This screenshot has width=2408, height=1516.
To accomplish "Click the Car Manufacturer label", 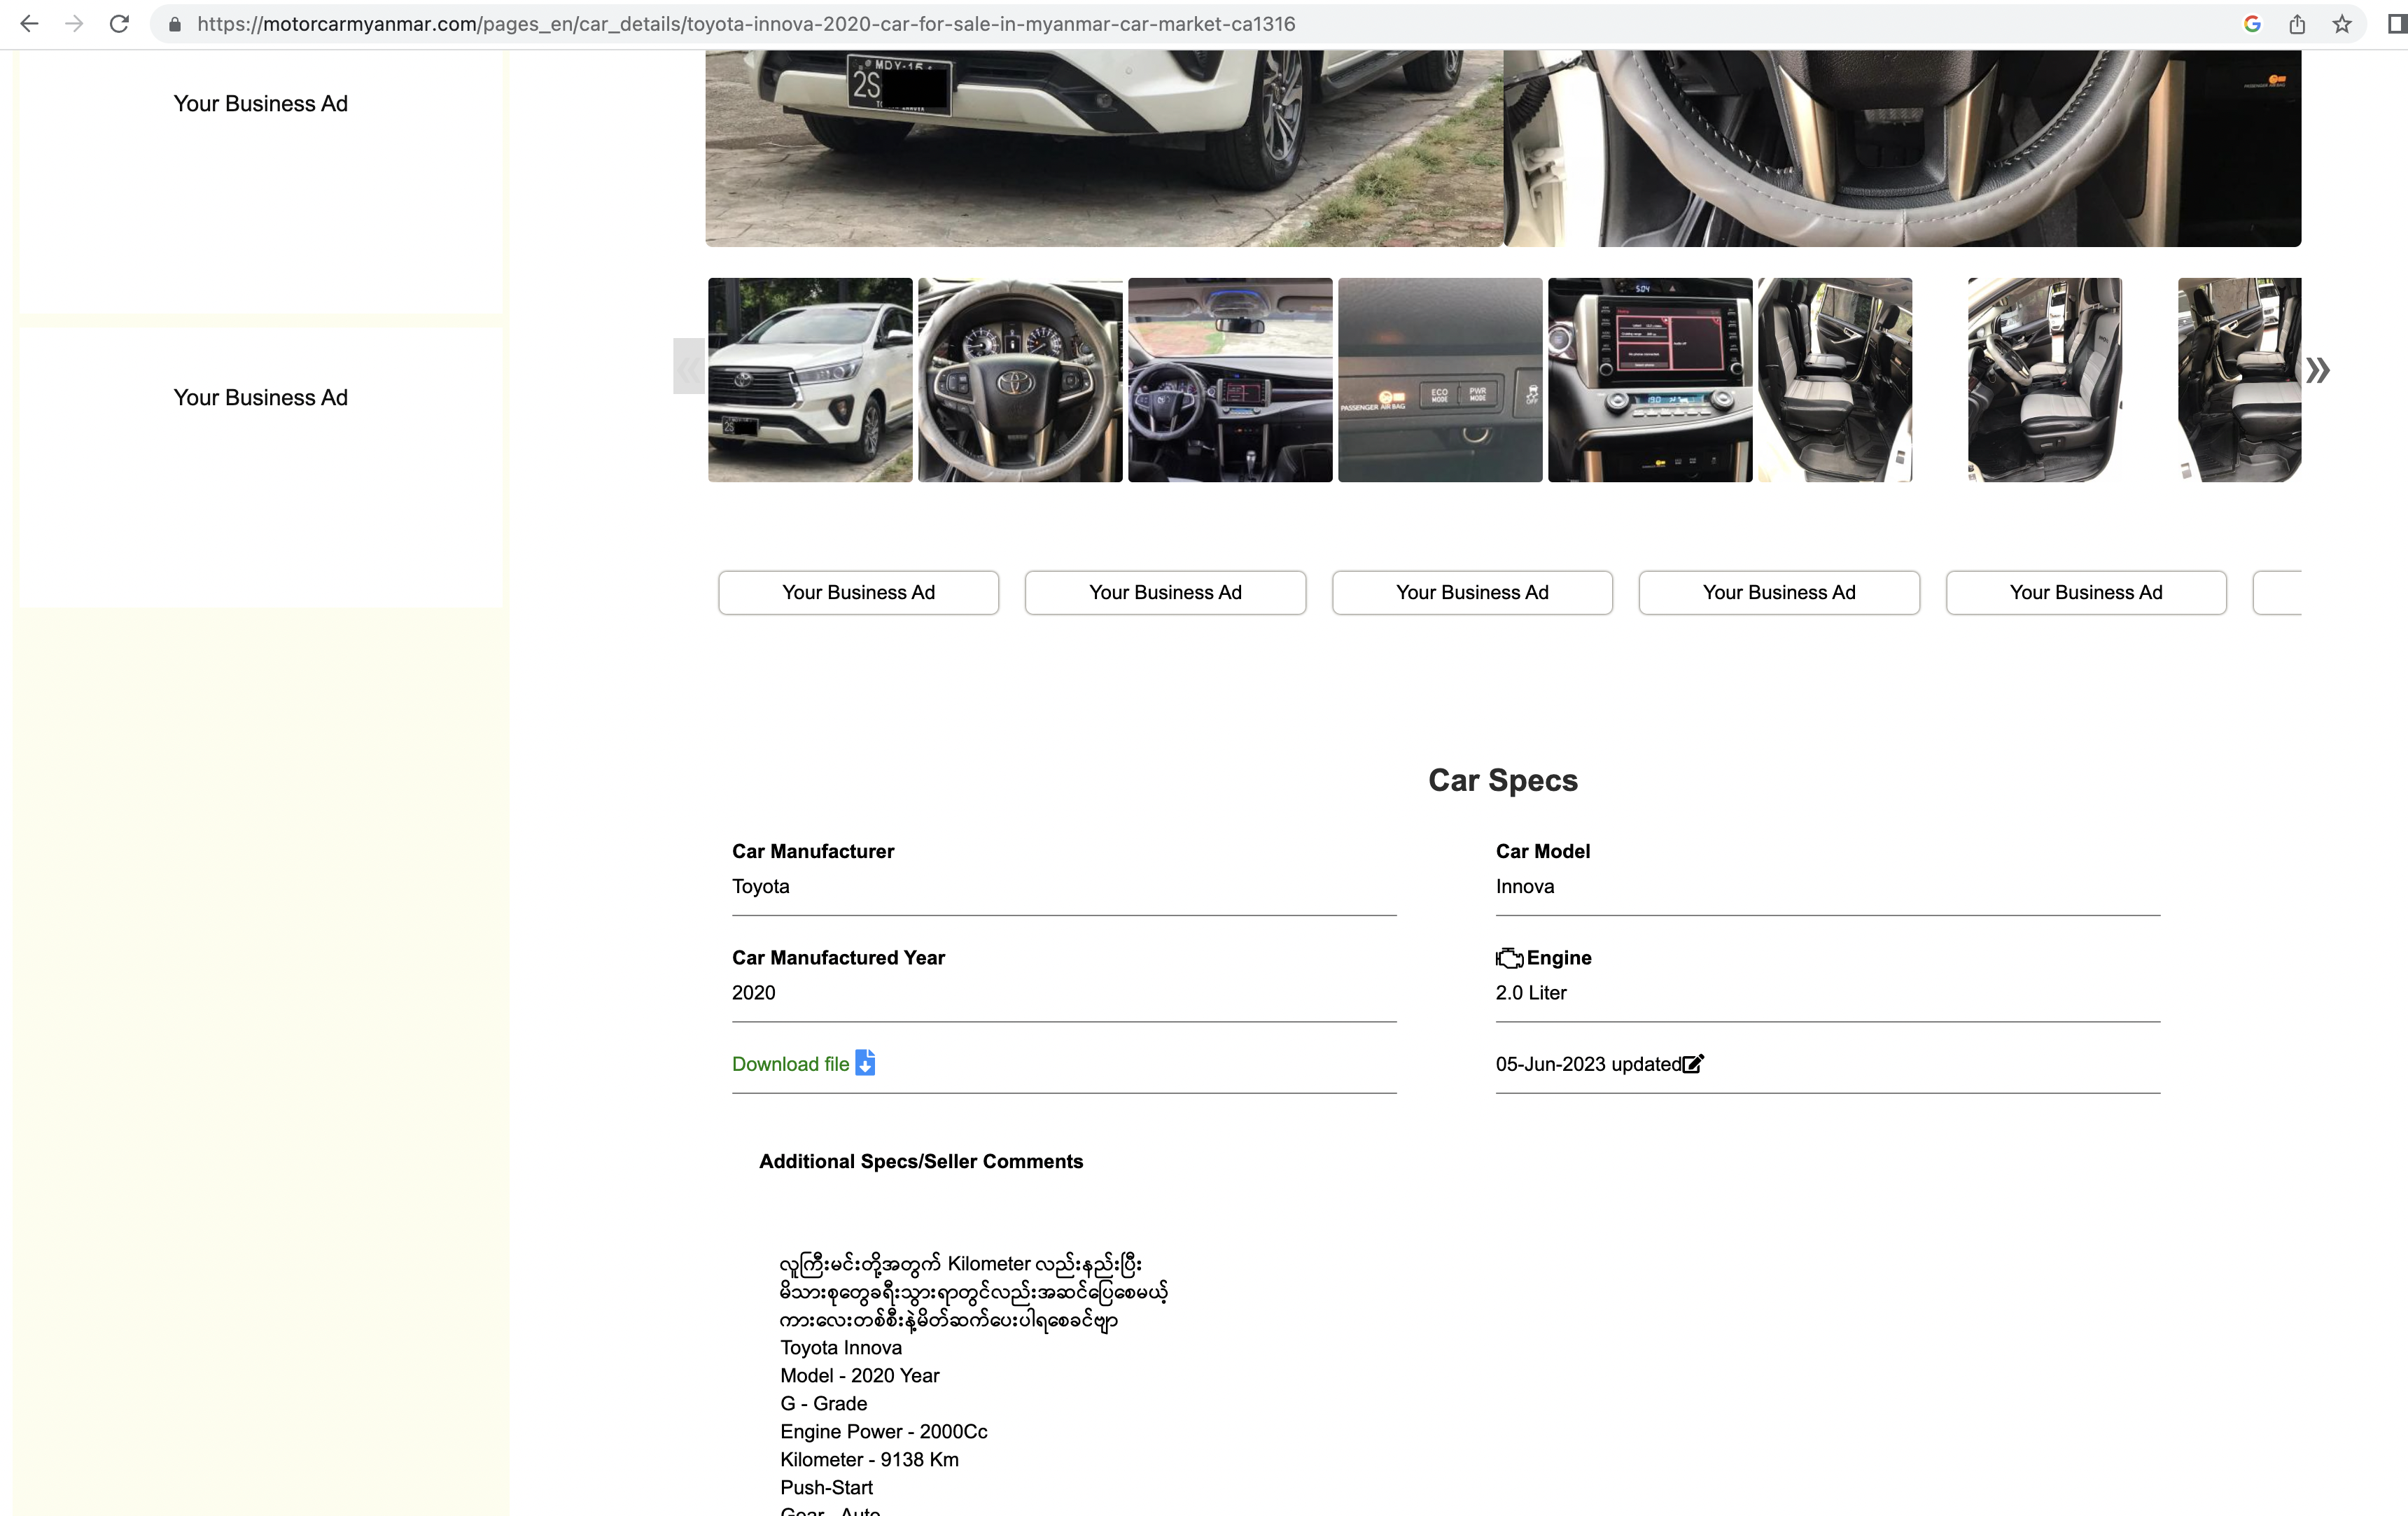I will coord(813,851).
